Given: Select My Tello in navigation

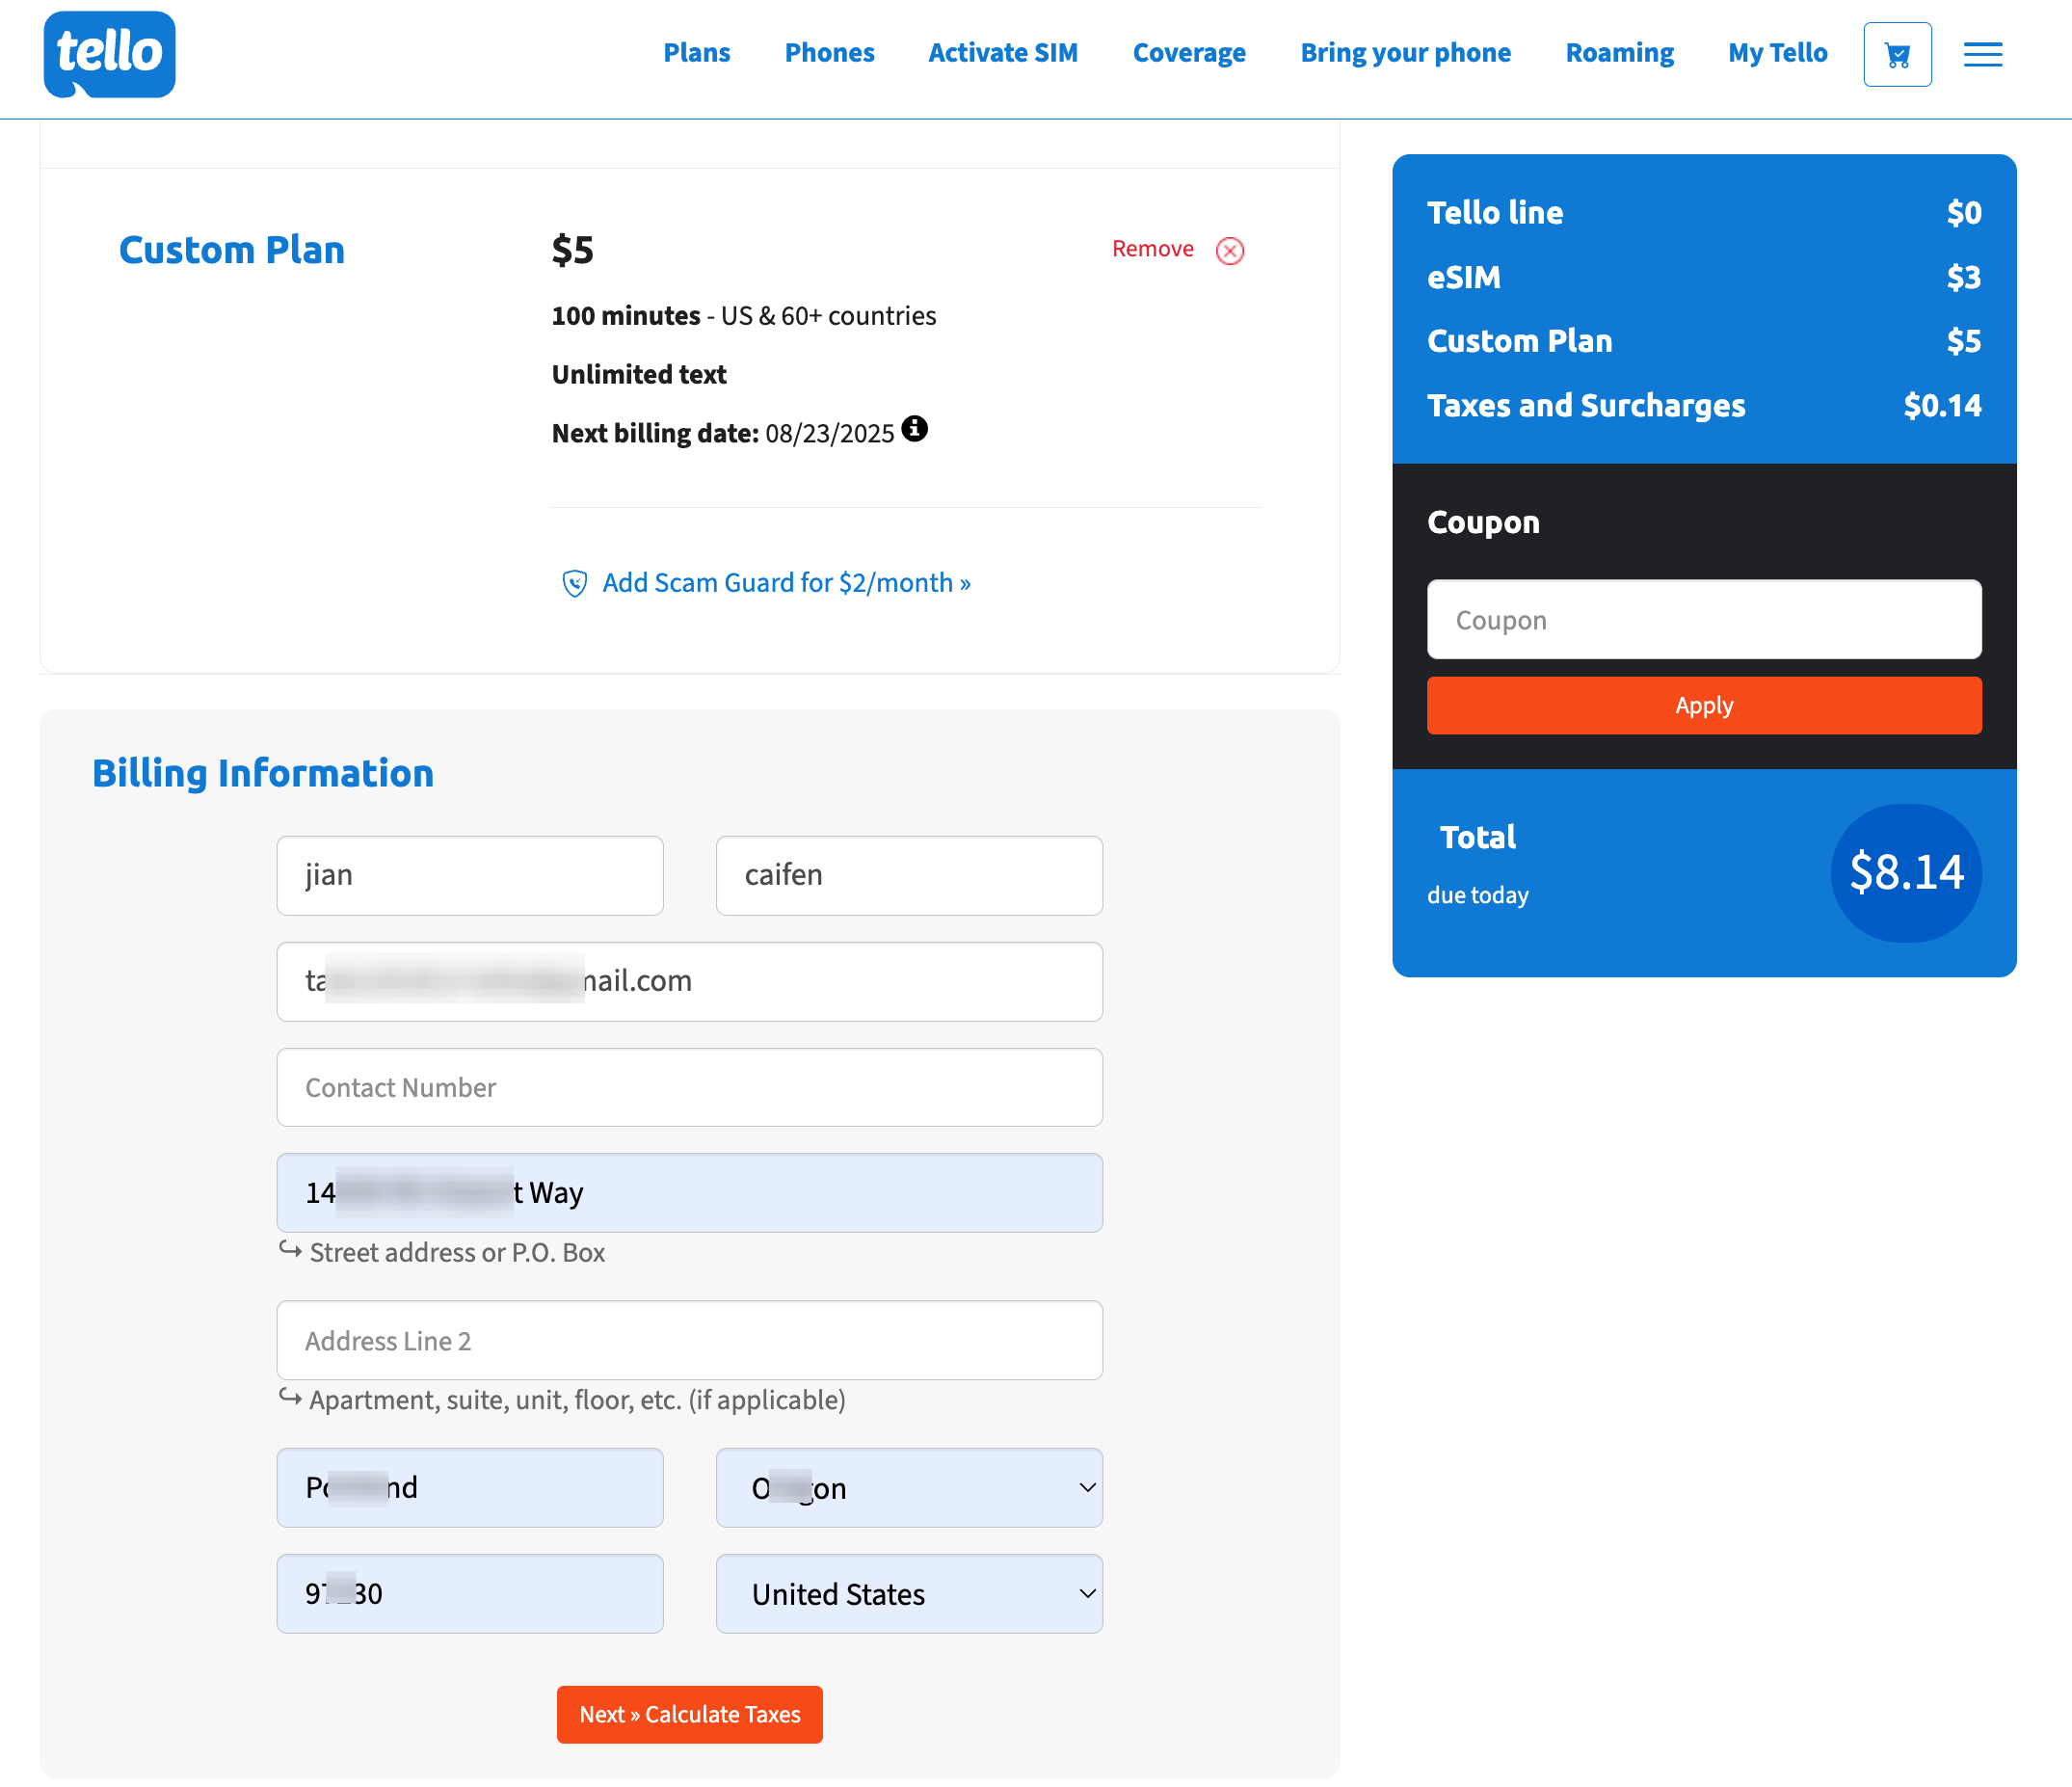Looking at the screenshot, I should click(x=1776, y=53).
